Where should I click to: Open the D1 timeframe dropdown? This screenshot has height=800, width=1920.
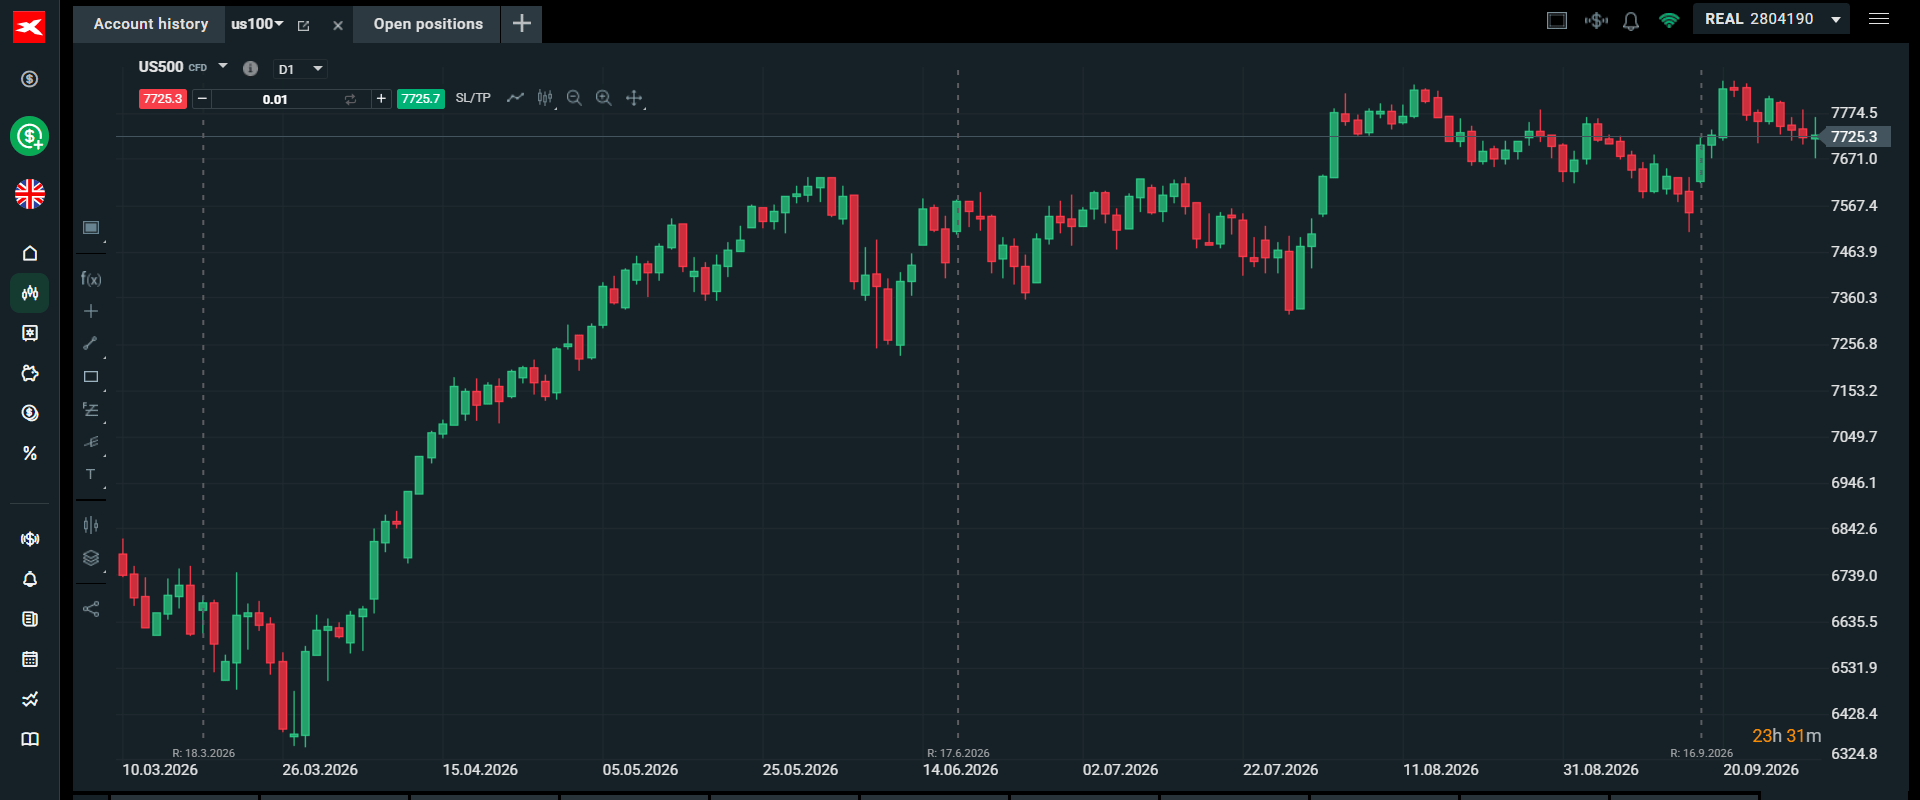(x=300, y=69)
